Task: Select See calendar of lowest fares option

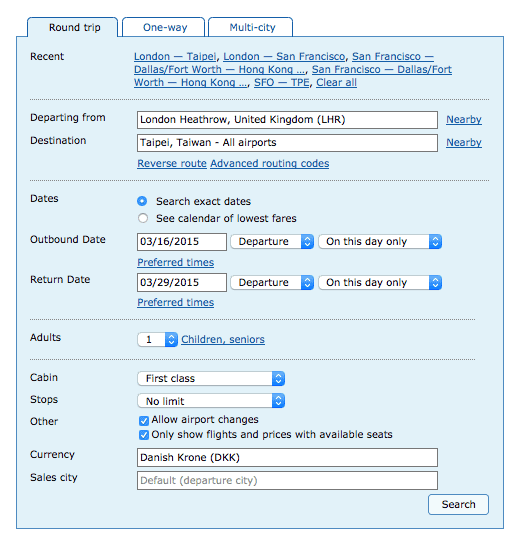Action: click(x=143, y=218)
